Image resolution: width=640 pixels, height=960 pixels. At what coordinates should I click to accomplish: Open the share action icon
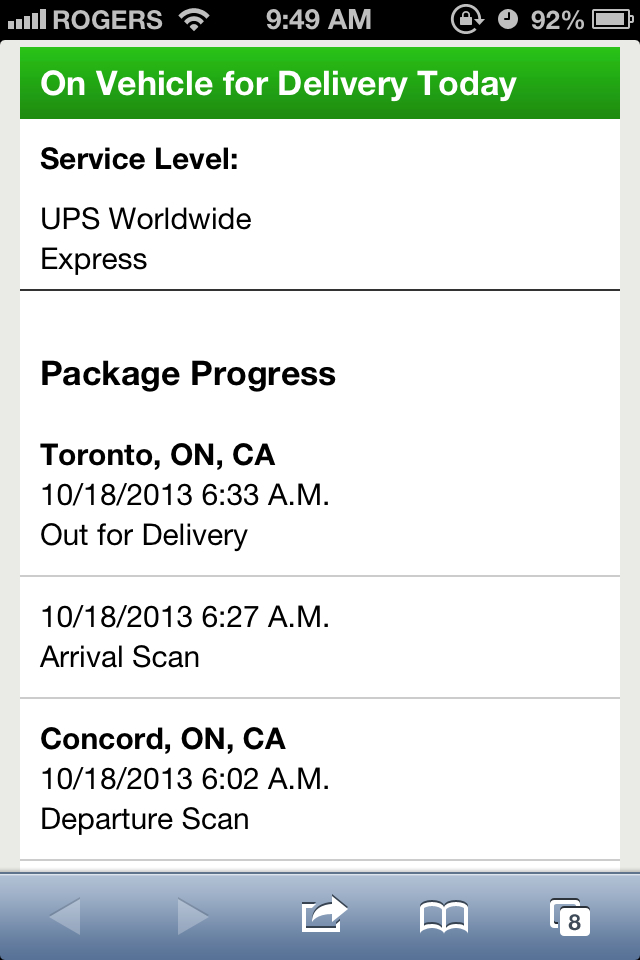(x=324, y=914)
